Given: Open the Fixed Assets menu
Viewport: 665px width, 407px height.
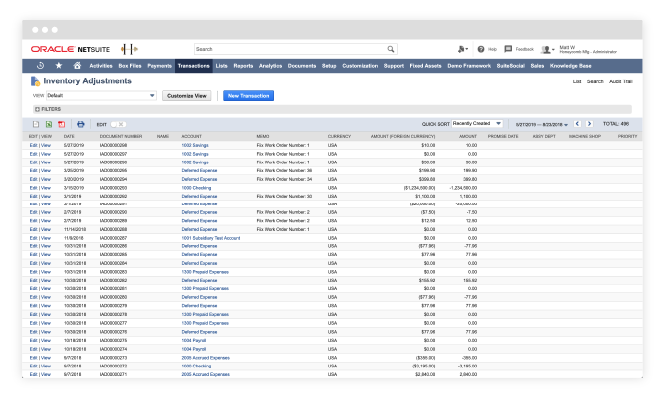Looking at the screenshot, I should tap(425, 66).
